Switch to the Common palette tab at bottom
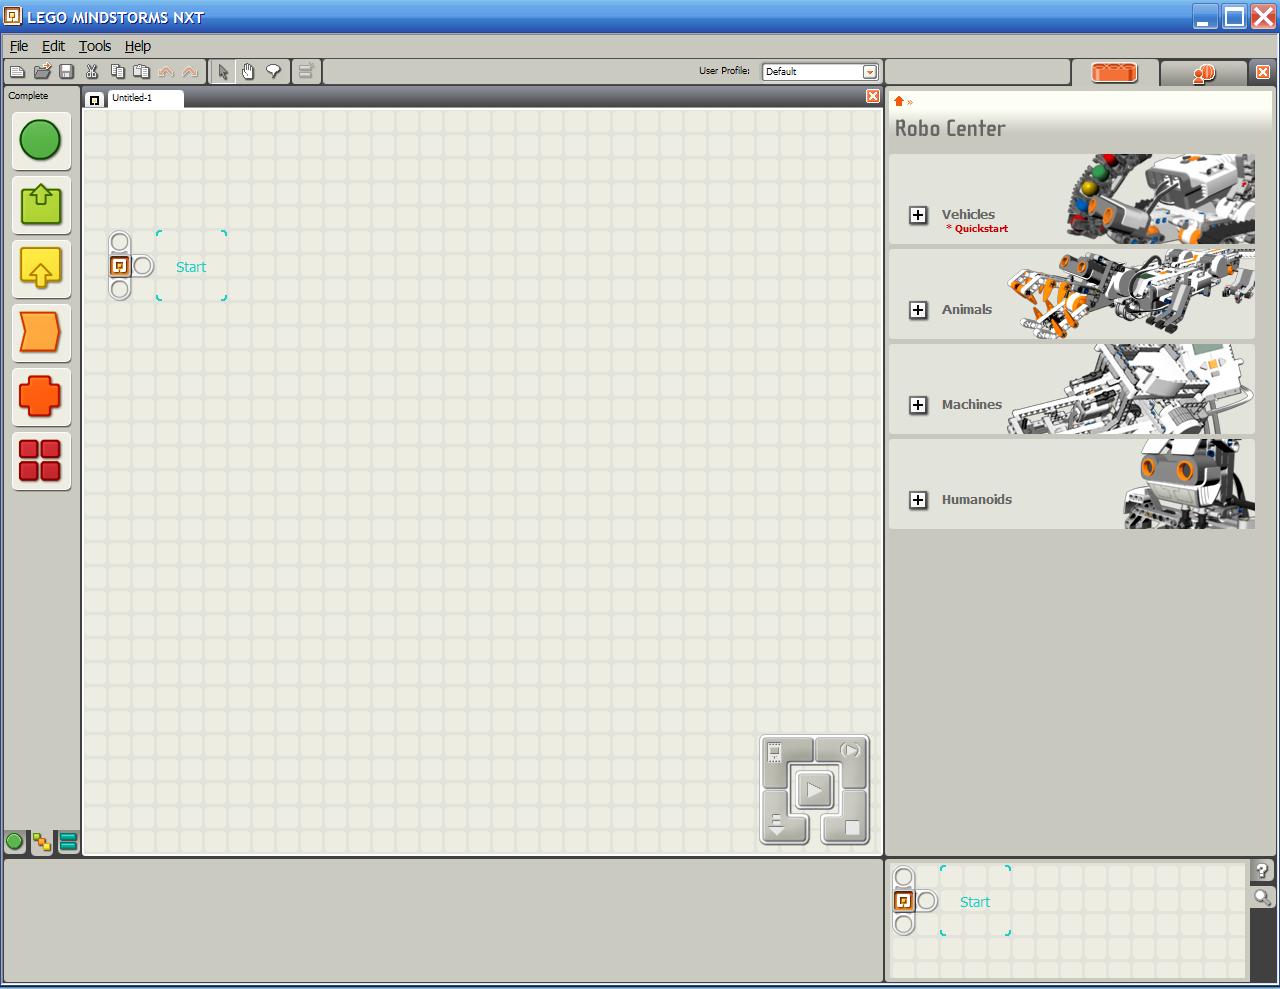The width and height of the screenshot is (1280, 989). click(14, 842)
